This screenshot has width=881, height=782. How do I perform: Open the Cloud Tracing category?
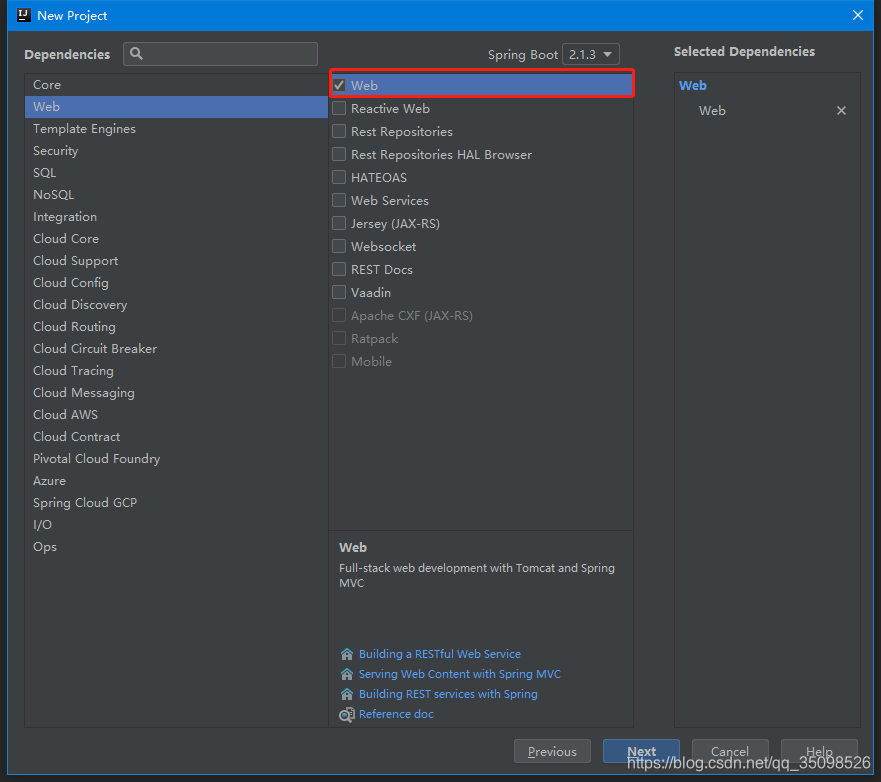pos(176,371)
